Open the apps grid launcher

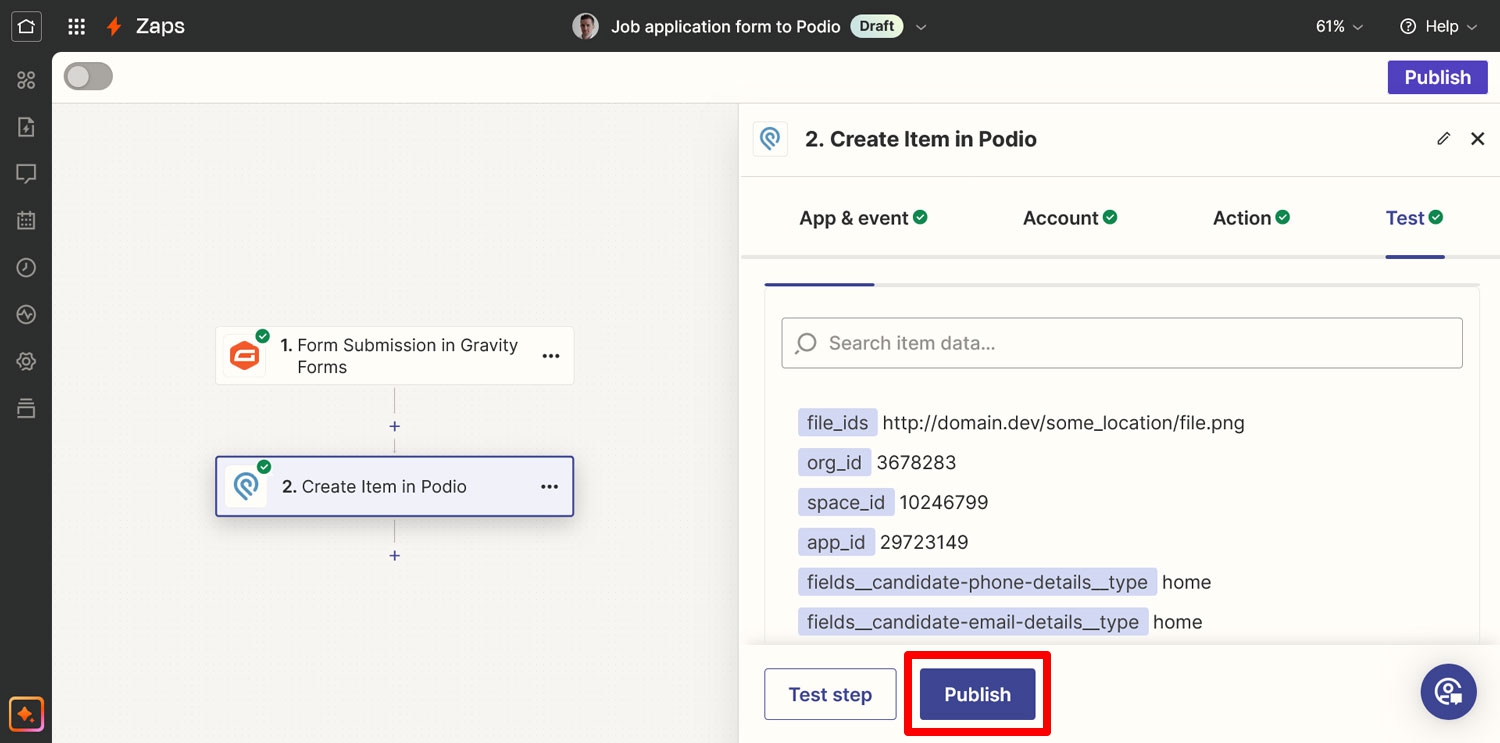[x=77, y=27]
